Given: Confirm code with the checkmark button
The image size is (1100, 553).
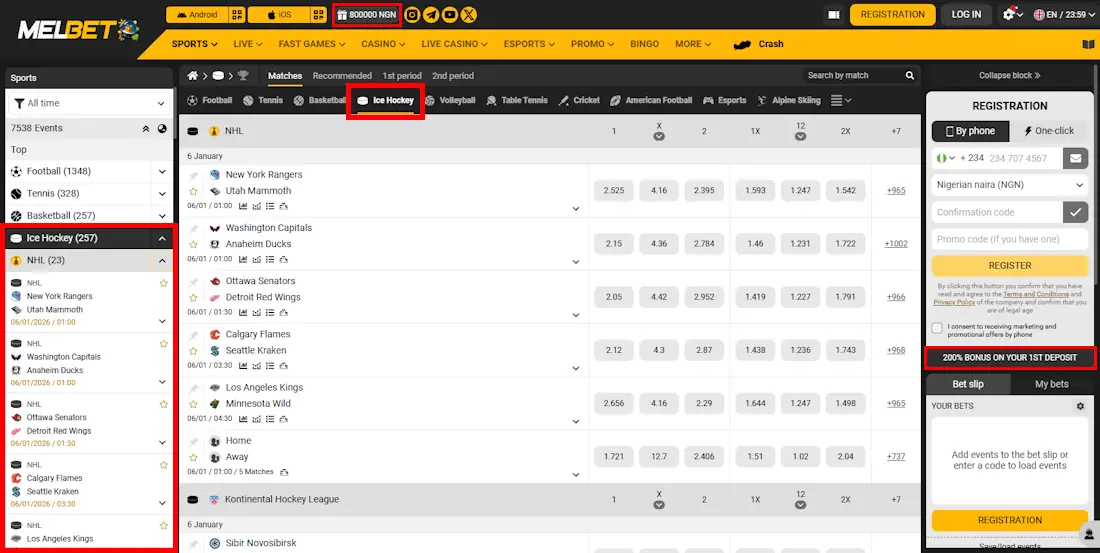Looking at the screenshot, I should tap(1075, 212).
